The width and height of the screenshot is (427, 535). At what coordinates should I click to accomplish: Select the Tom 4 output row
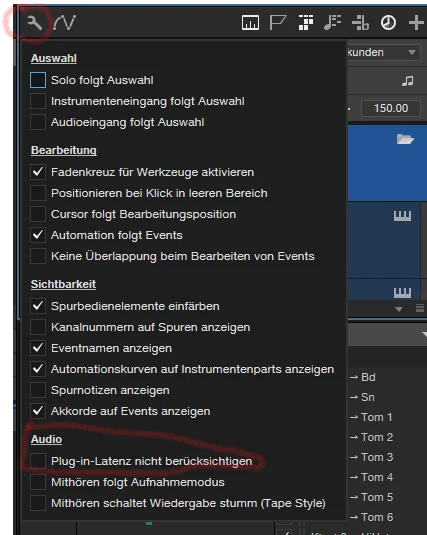[371, 477]
